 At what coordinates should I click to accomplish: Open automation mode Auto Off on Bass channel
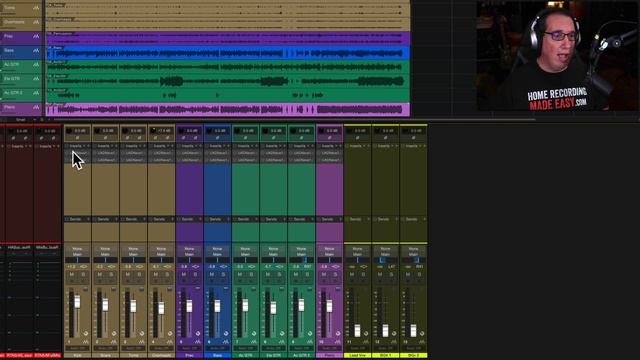click(218, 348)
